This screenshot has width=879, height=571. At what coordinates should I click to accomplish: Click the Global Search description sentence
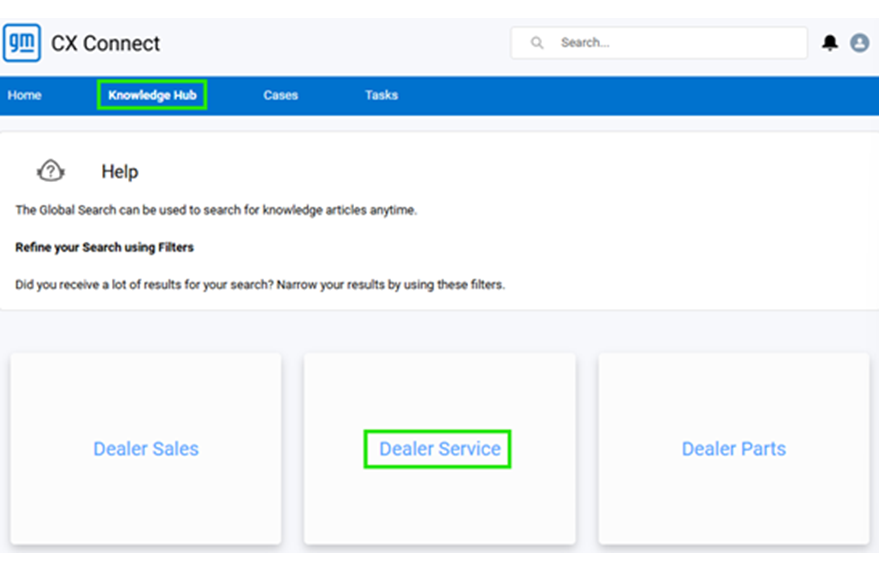click(215, 210)
